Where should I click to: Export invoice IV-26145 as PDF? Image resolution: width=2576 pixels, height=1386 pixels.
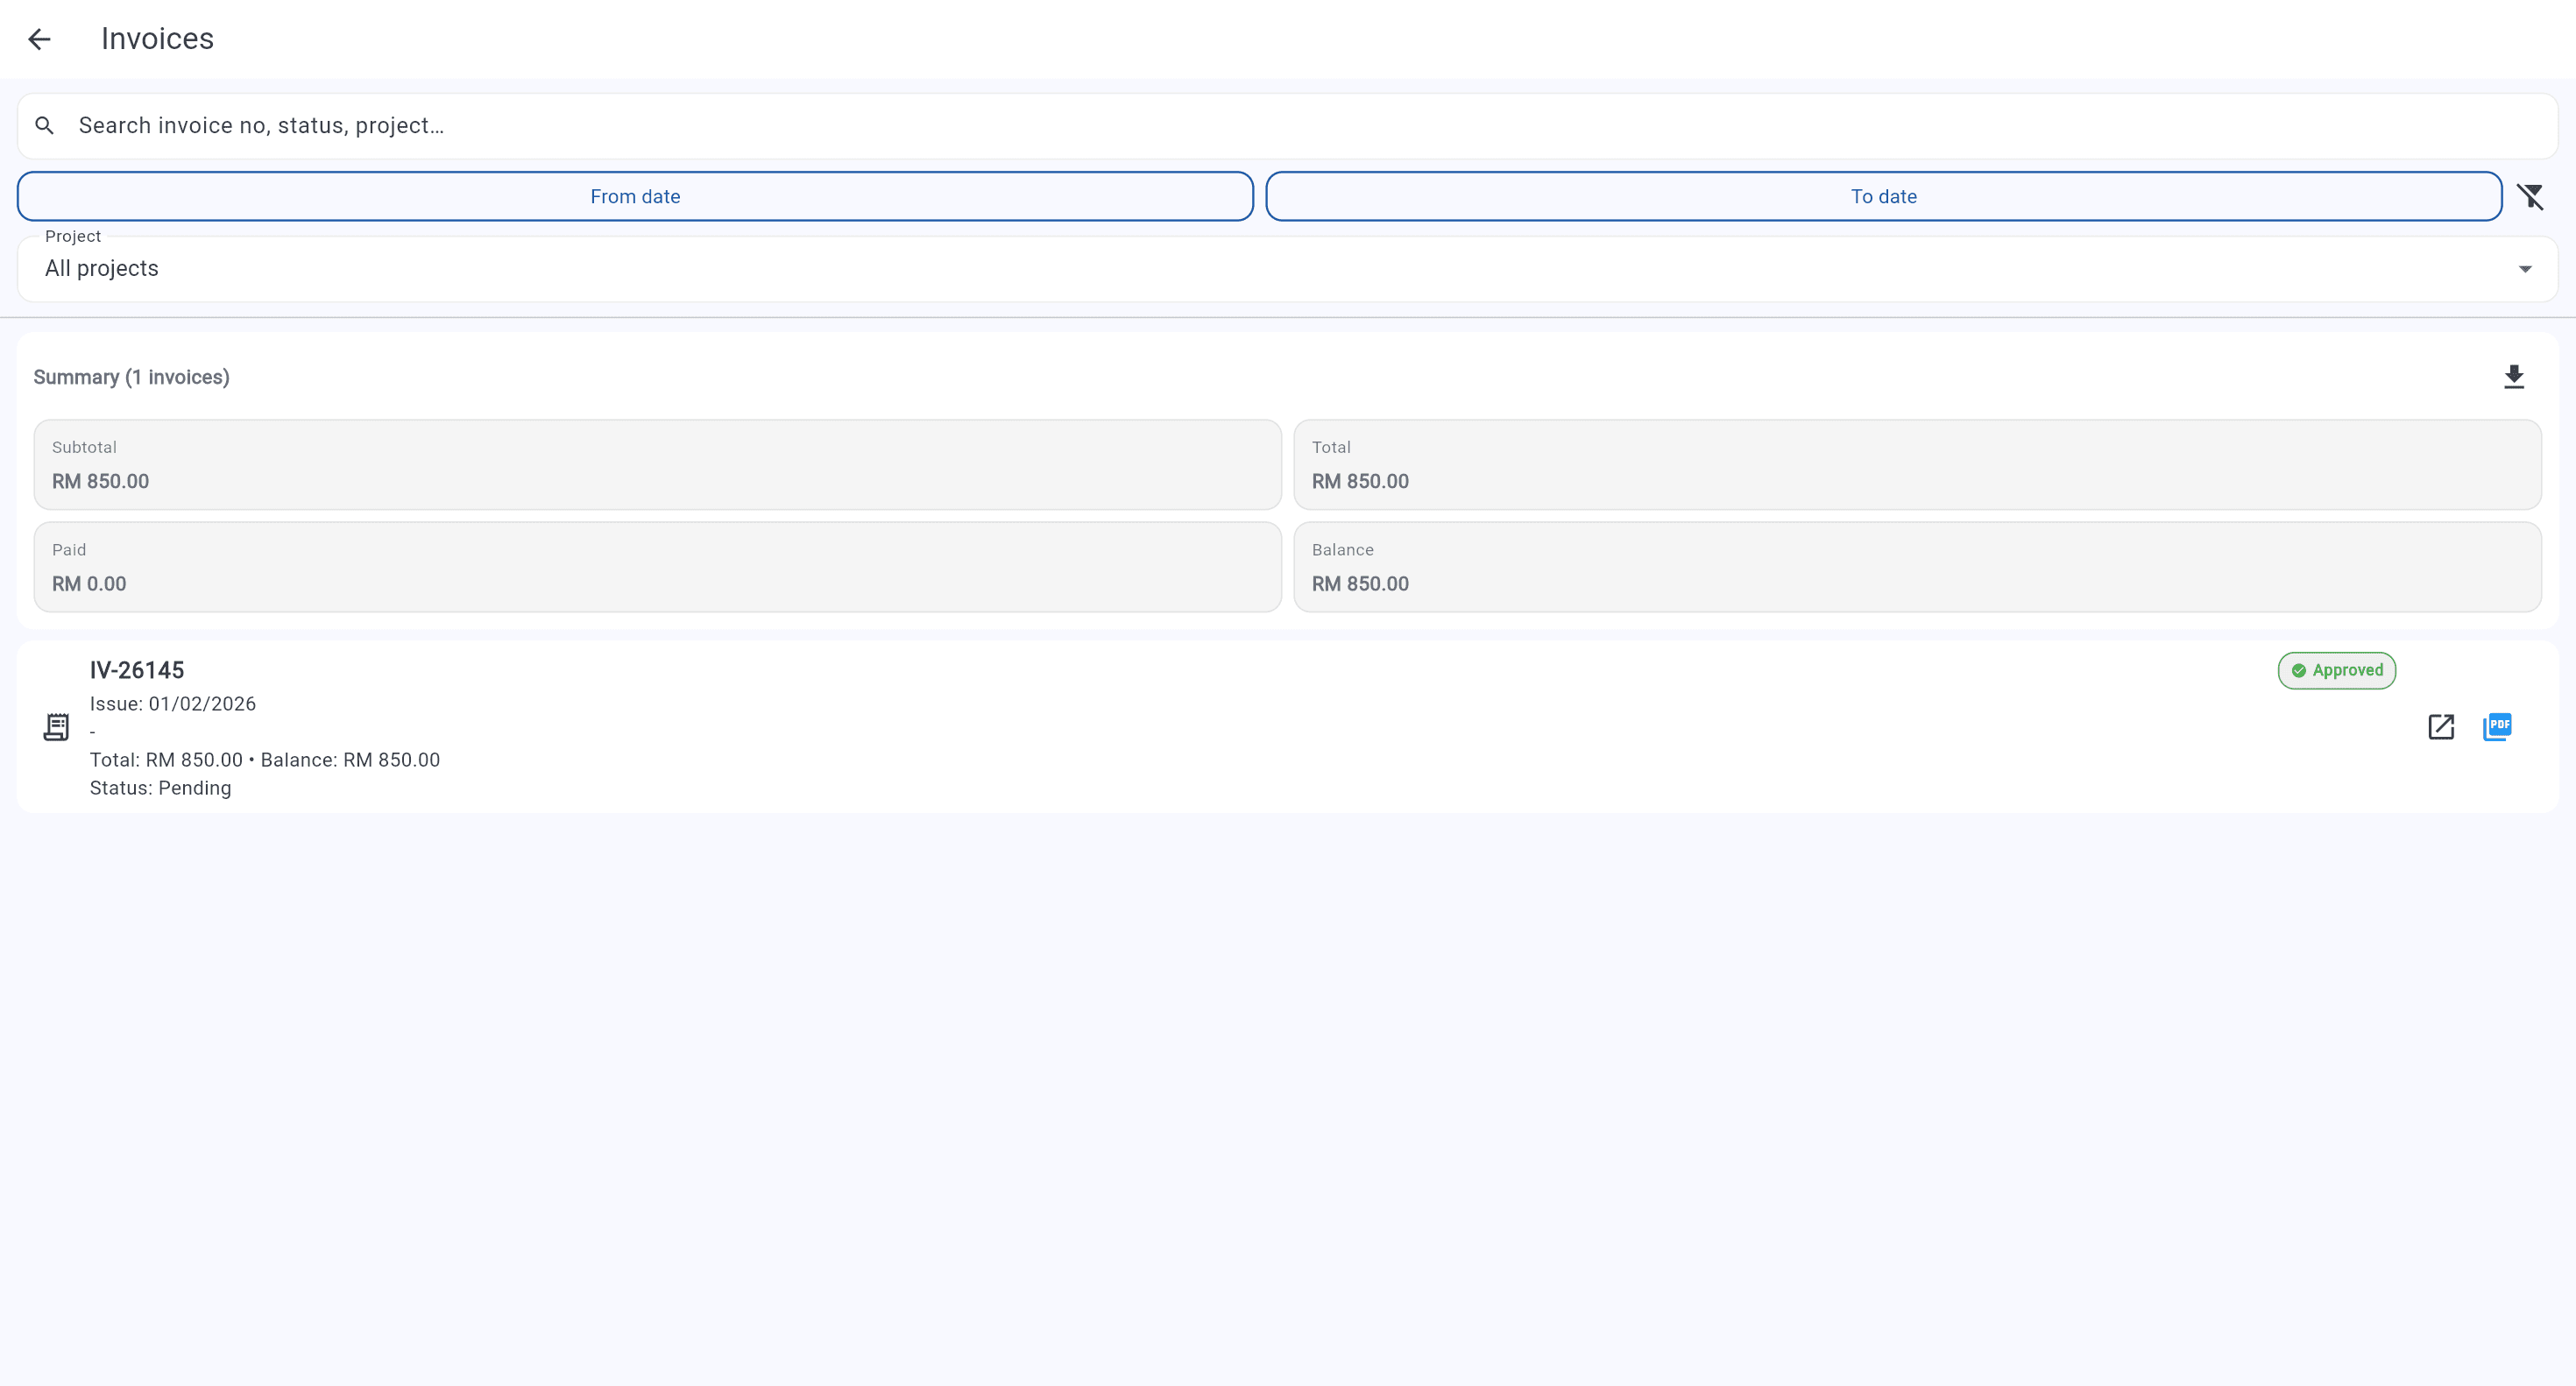pos(2498,727)
